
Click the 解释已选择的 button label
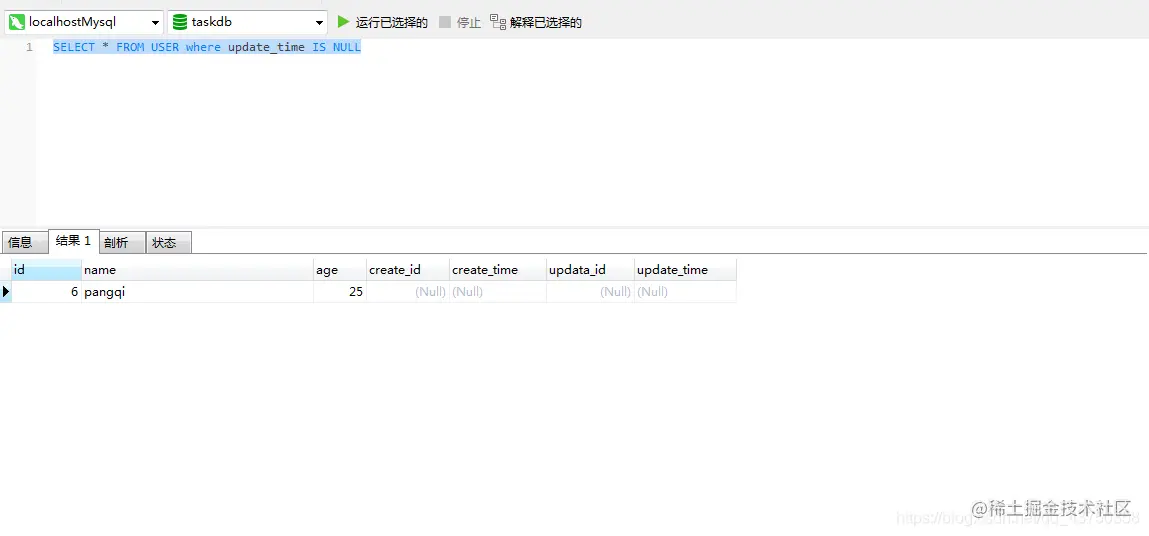[x=546, y=23]
